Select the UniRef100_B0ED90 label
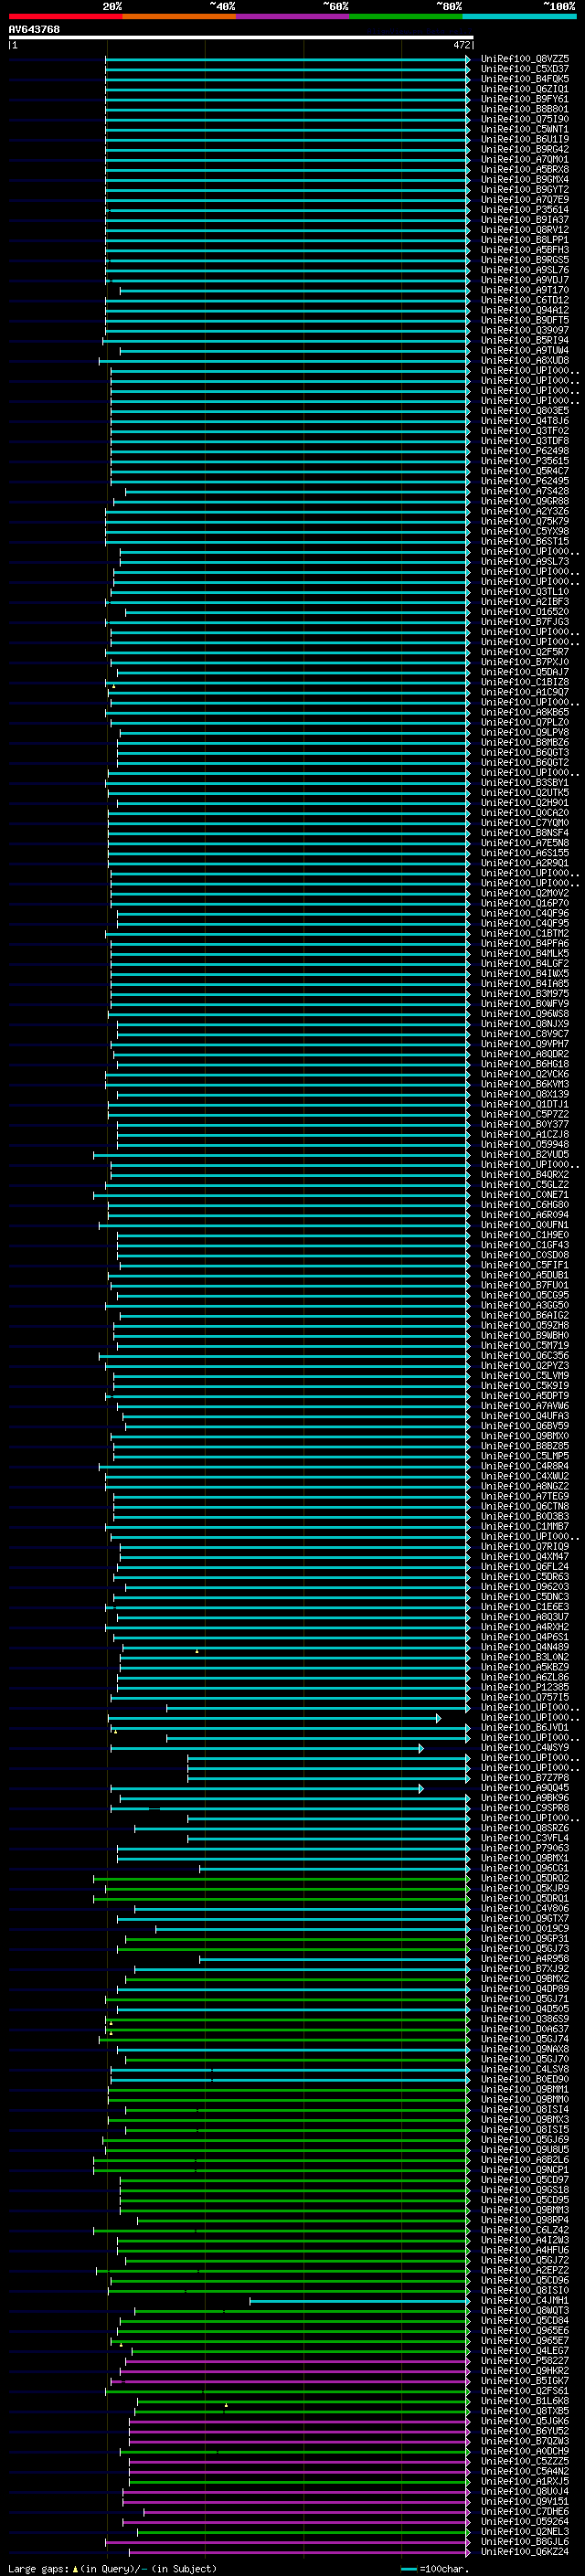Viewport: 585px width, 2576px height. pyautogui.click(x=525, y=2079)
